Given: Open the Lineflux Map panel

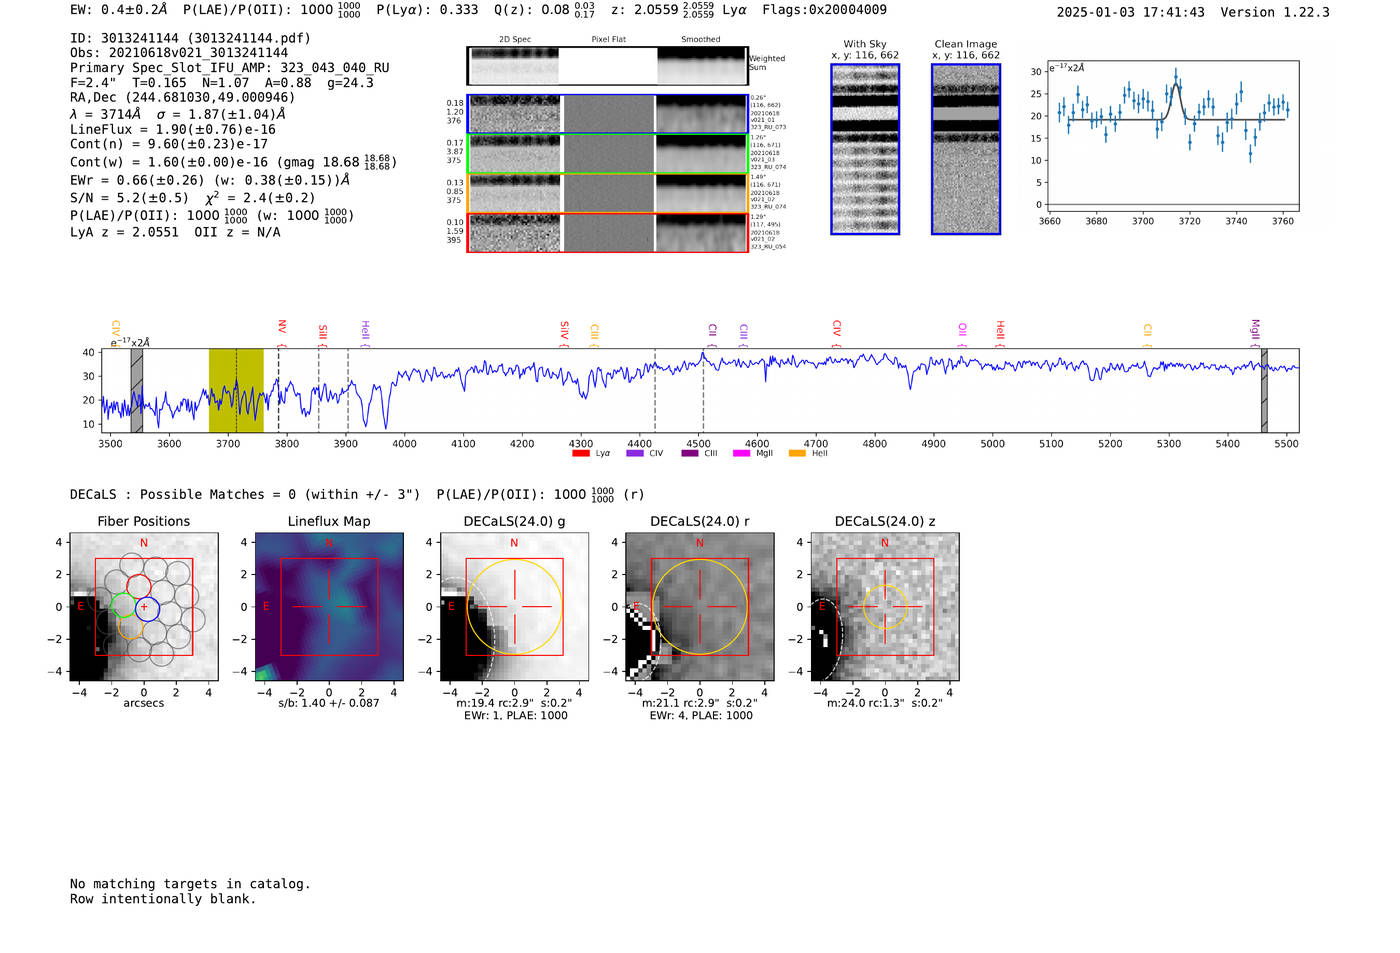Looking at the screenshot, I should point(329,607).
